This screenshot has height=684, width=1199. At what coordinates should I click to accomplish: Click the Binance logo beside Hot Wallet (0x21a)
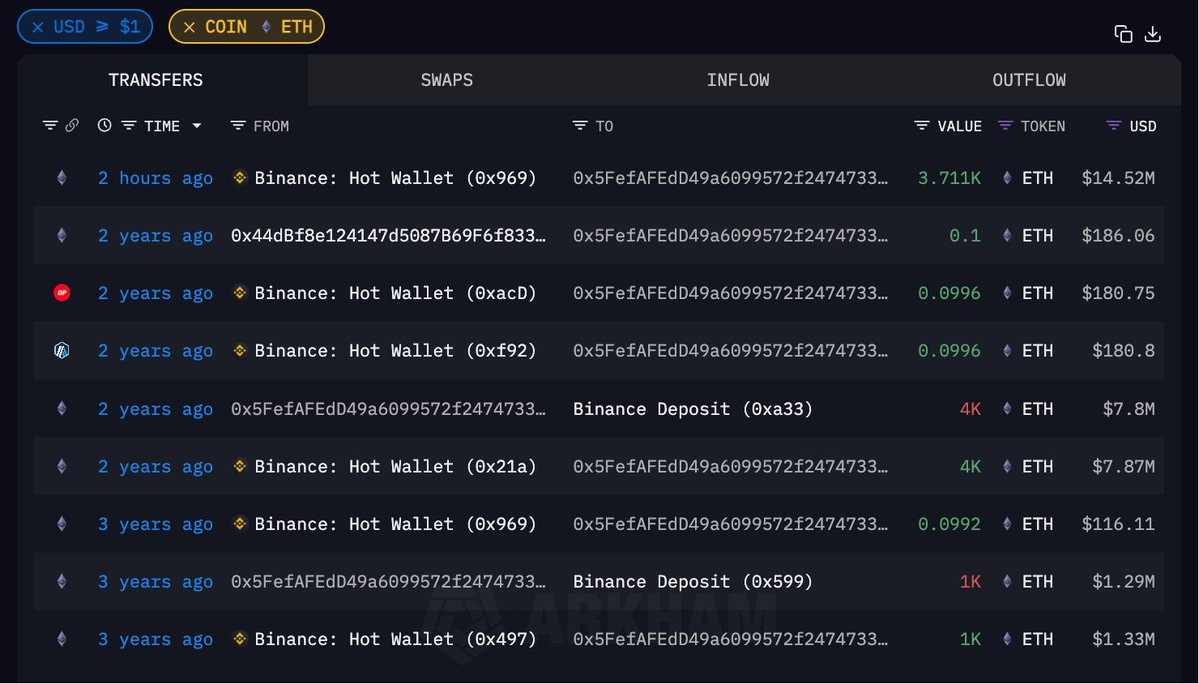pos(239,465)
